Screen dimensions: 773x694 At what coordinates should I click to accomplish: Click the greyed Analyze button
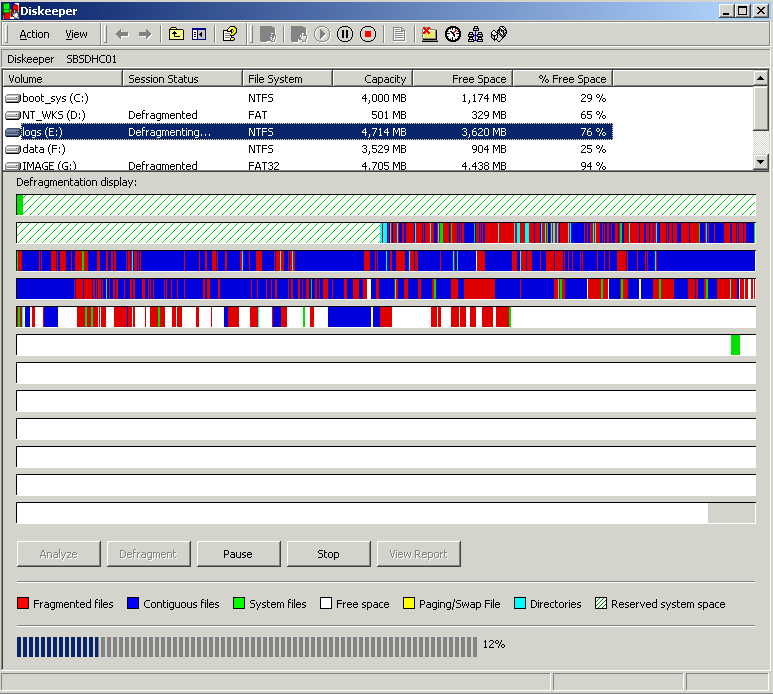58,554
